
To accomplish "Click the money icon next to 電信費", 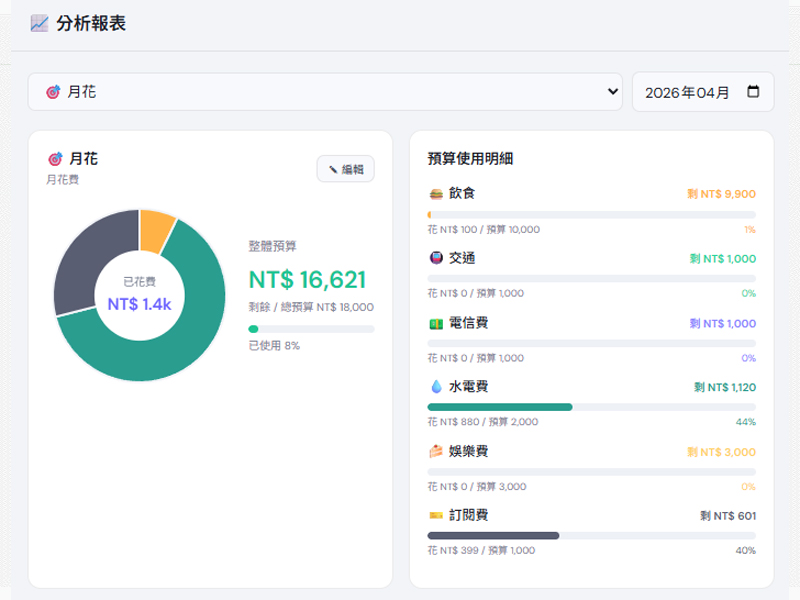I will coord(436,323).
